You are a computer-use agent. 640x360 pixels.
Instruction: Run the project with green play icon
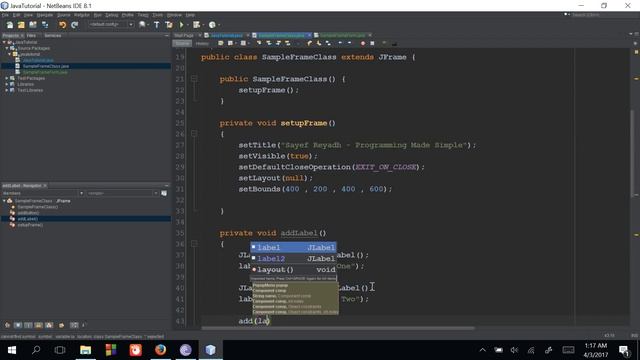tap(182, 25)
